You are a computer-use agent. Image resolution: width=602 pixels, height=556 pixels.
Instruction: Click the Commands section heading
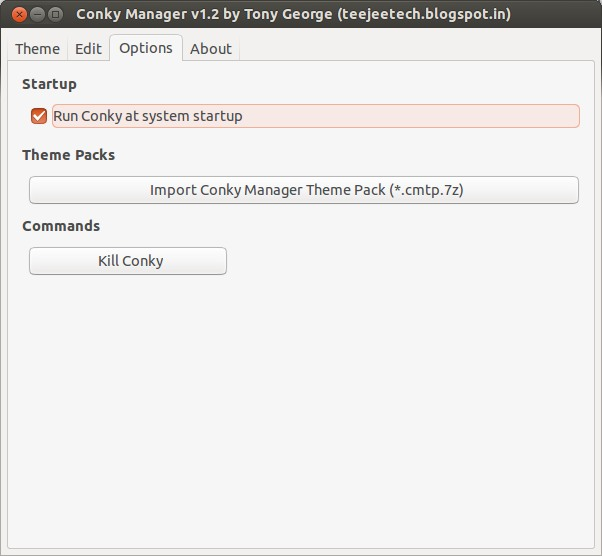point(61,226)
